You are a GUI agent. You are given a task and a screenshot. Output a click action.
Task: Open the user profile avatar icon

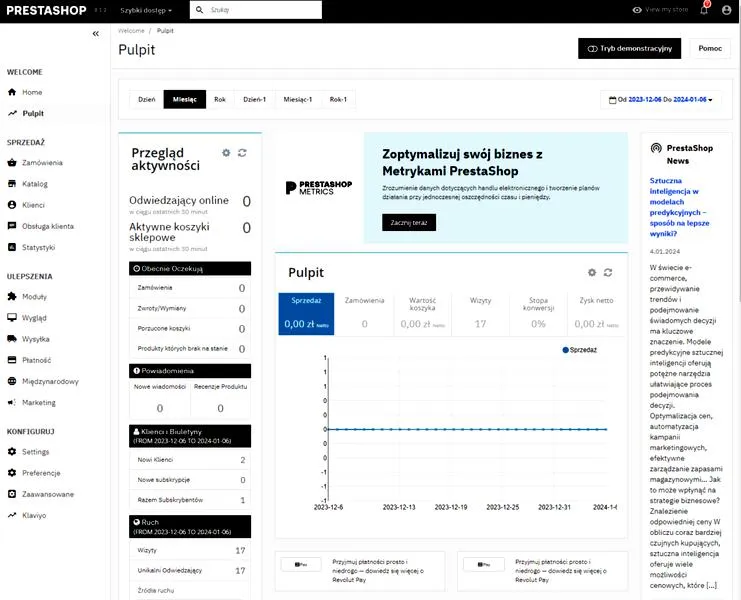click(x=726, y=10)
